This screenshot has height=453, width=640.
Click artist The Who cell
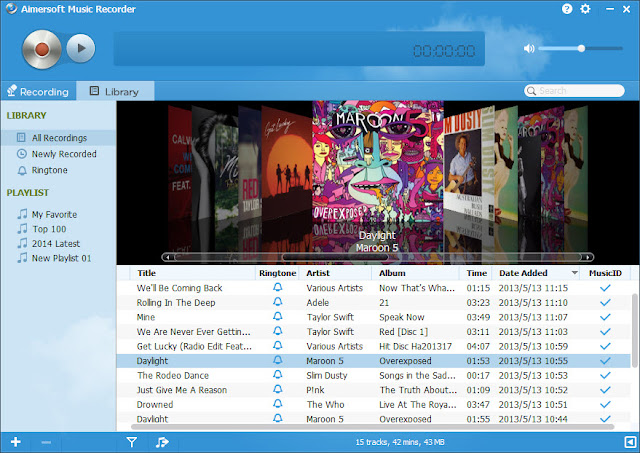[x=325, y=405]
